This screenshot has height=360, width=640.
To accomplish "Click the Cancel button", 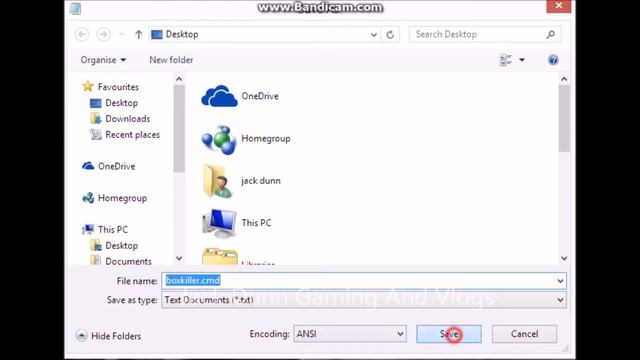I will click(524, 334).
